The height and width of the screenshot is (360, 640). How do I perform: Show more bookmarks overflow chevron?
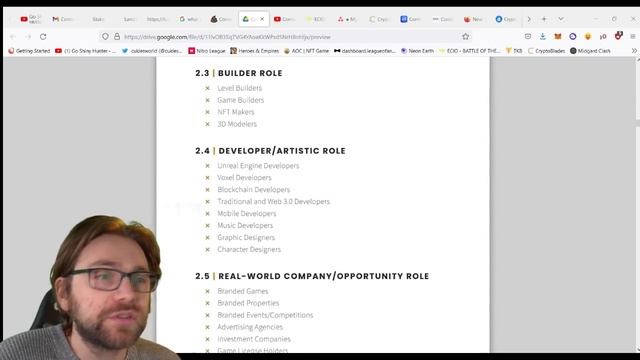pos(634,51)
